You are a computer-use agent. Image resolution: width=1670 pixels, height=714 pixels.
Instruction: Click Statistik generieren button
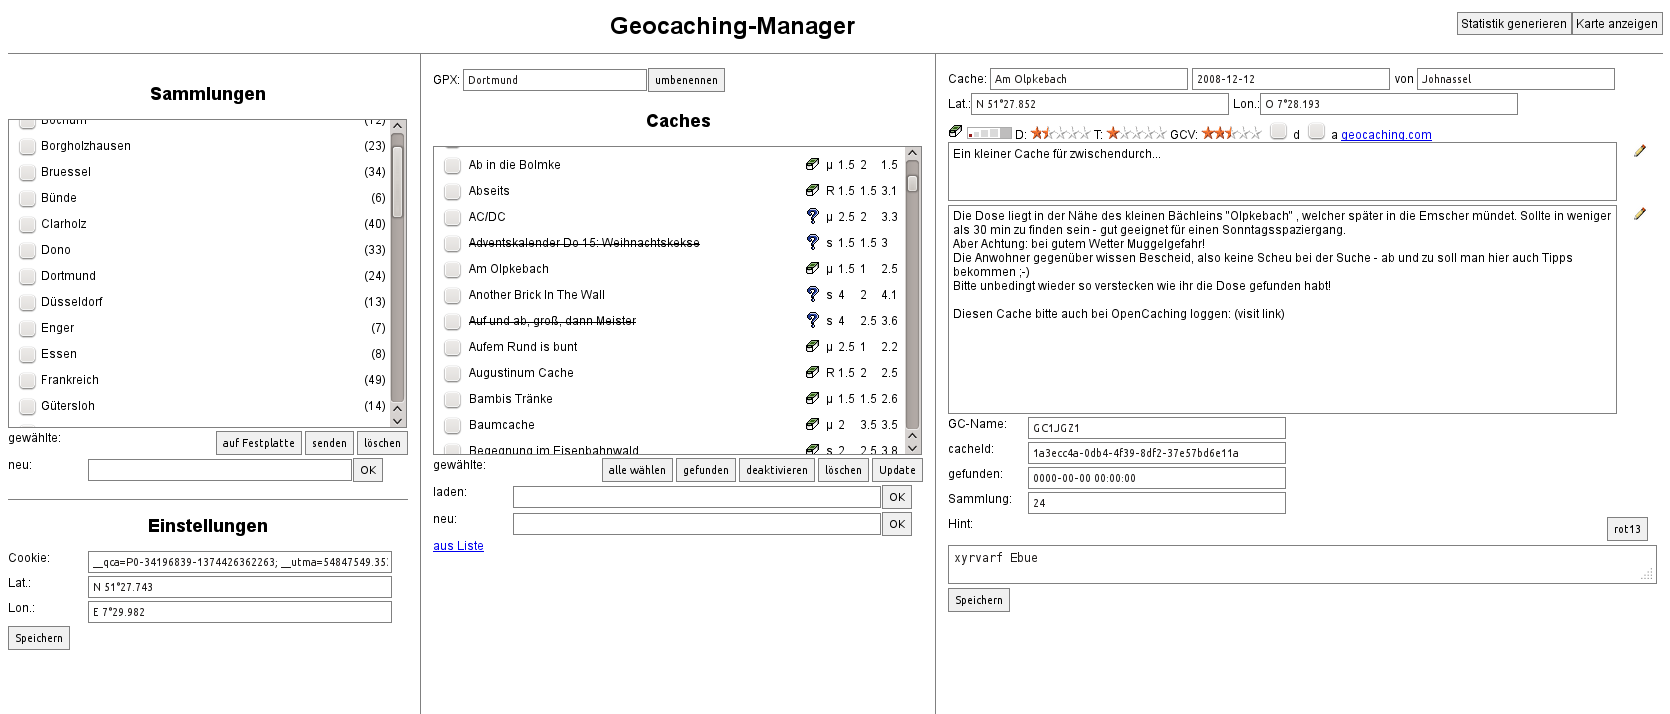coord(1514,24)
